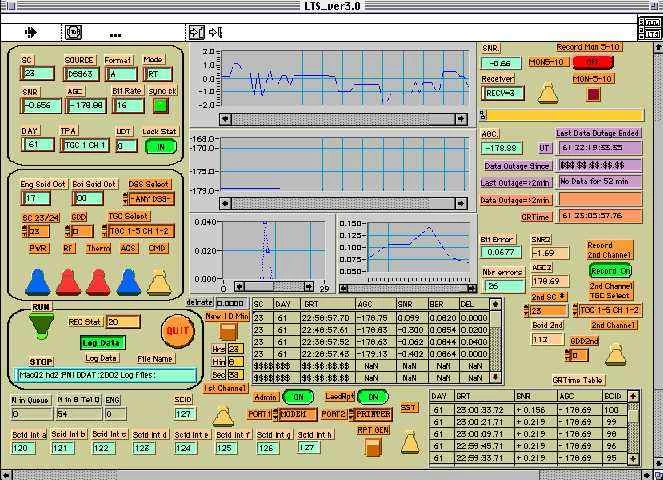Toggle the green Record On button
The width and height of the screenshot is (663, 480).
[x=609, y=270]
